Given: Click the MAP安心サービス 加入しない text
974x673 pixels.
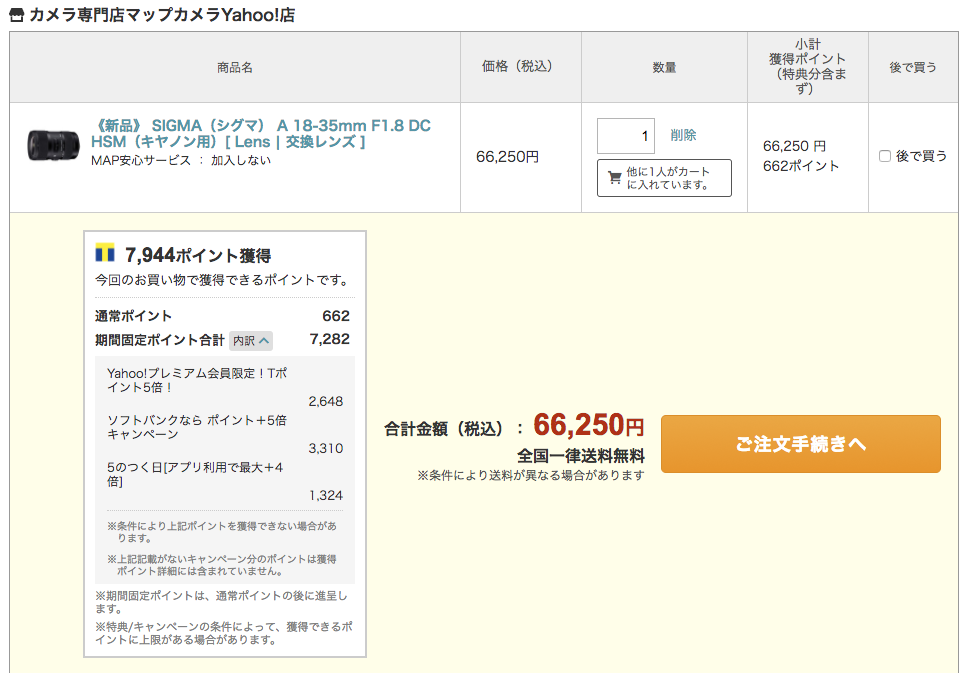Looking at the screenshot, I should (x=181, y=160).
